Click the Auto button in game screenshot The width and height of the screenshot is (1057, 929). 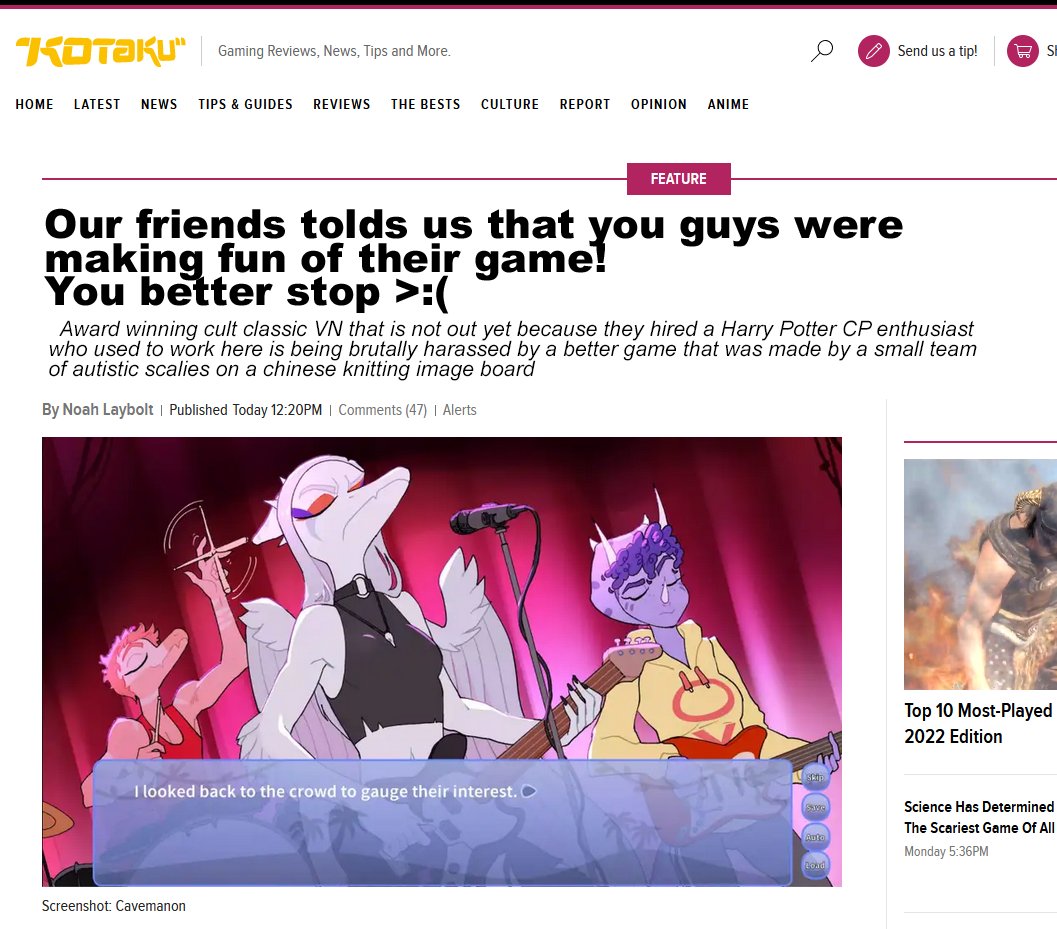815,837
